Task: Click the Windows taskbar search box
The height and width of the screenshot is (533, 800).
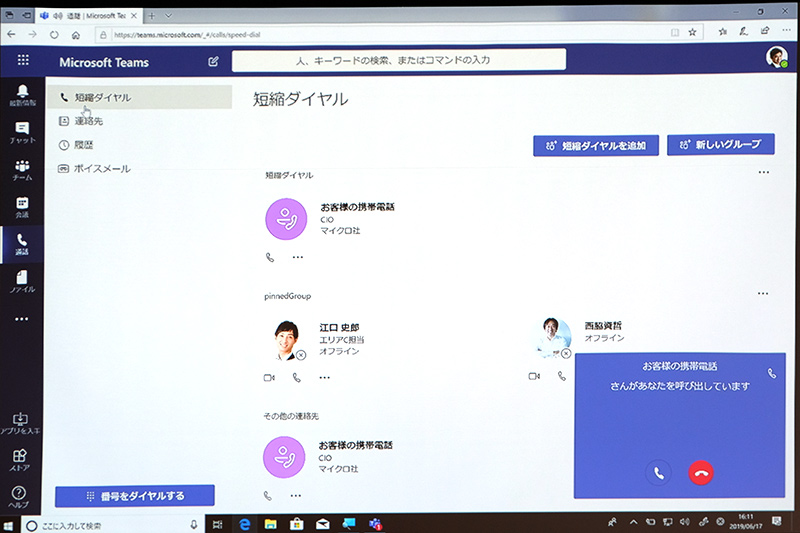Action: click(112, 525)
